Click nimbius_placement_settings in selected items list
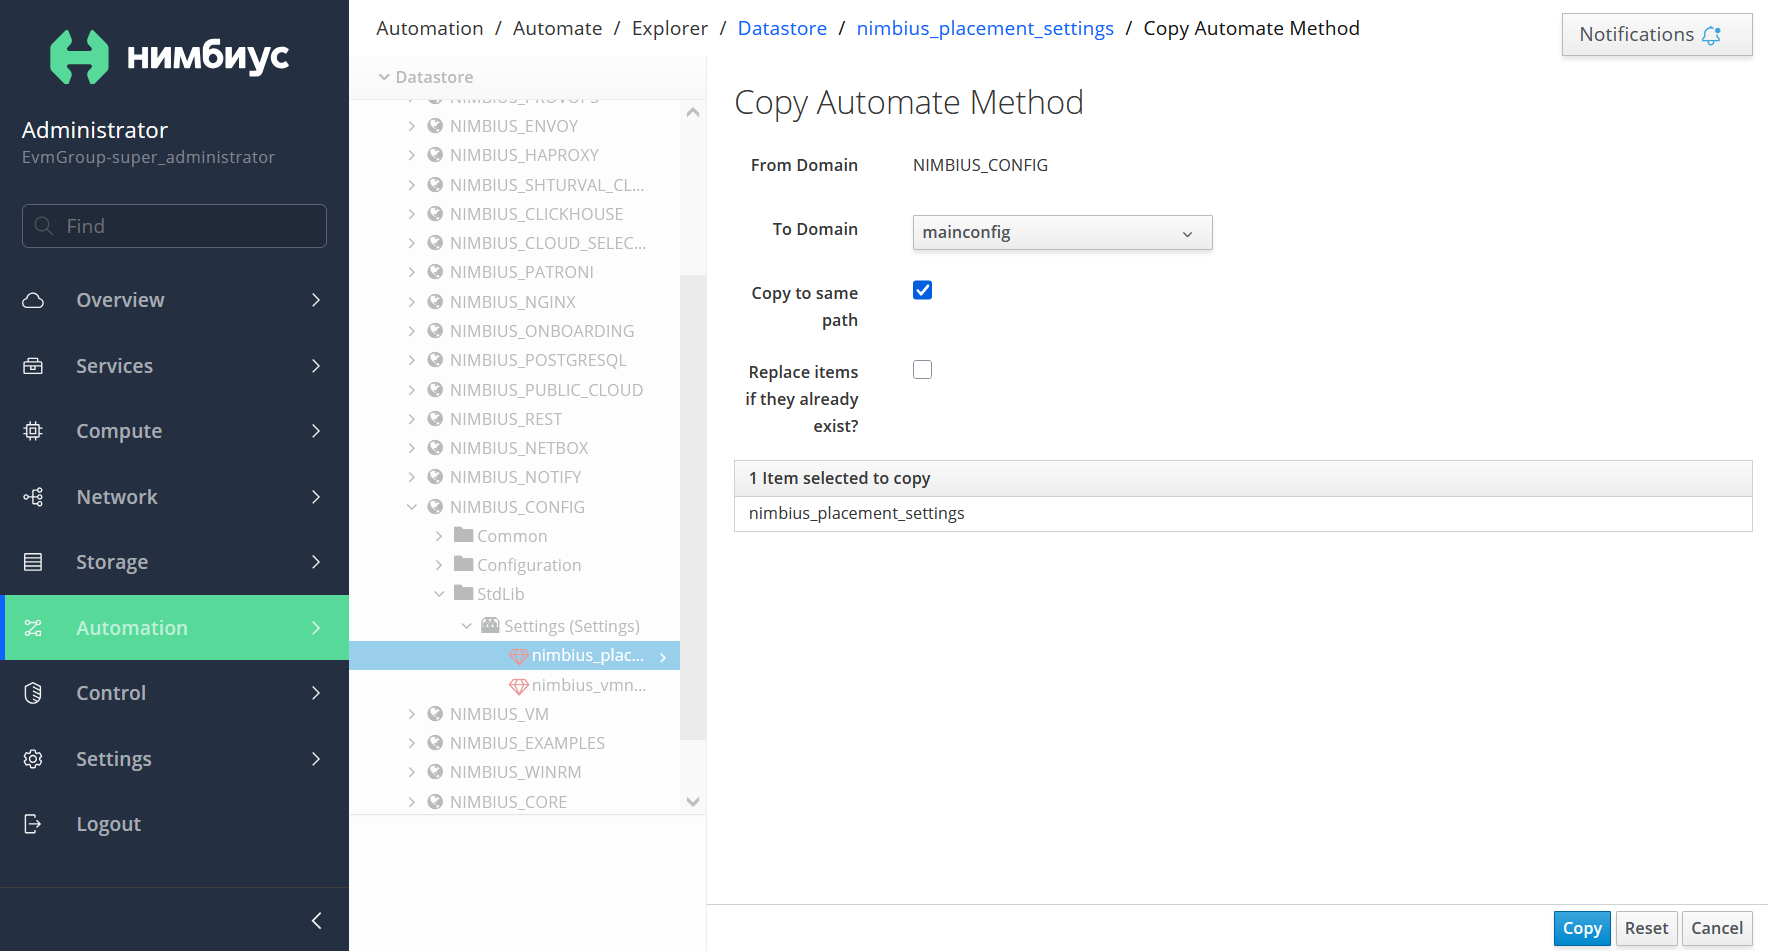Viewport: 1768px width, 951px height. point(857,513)
